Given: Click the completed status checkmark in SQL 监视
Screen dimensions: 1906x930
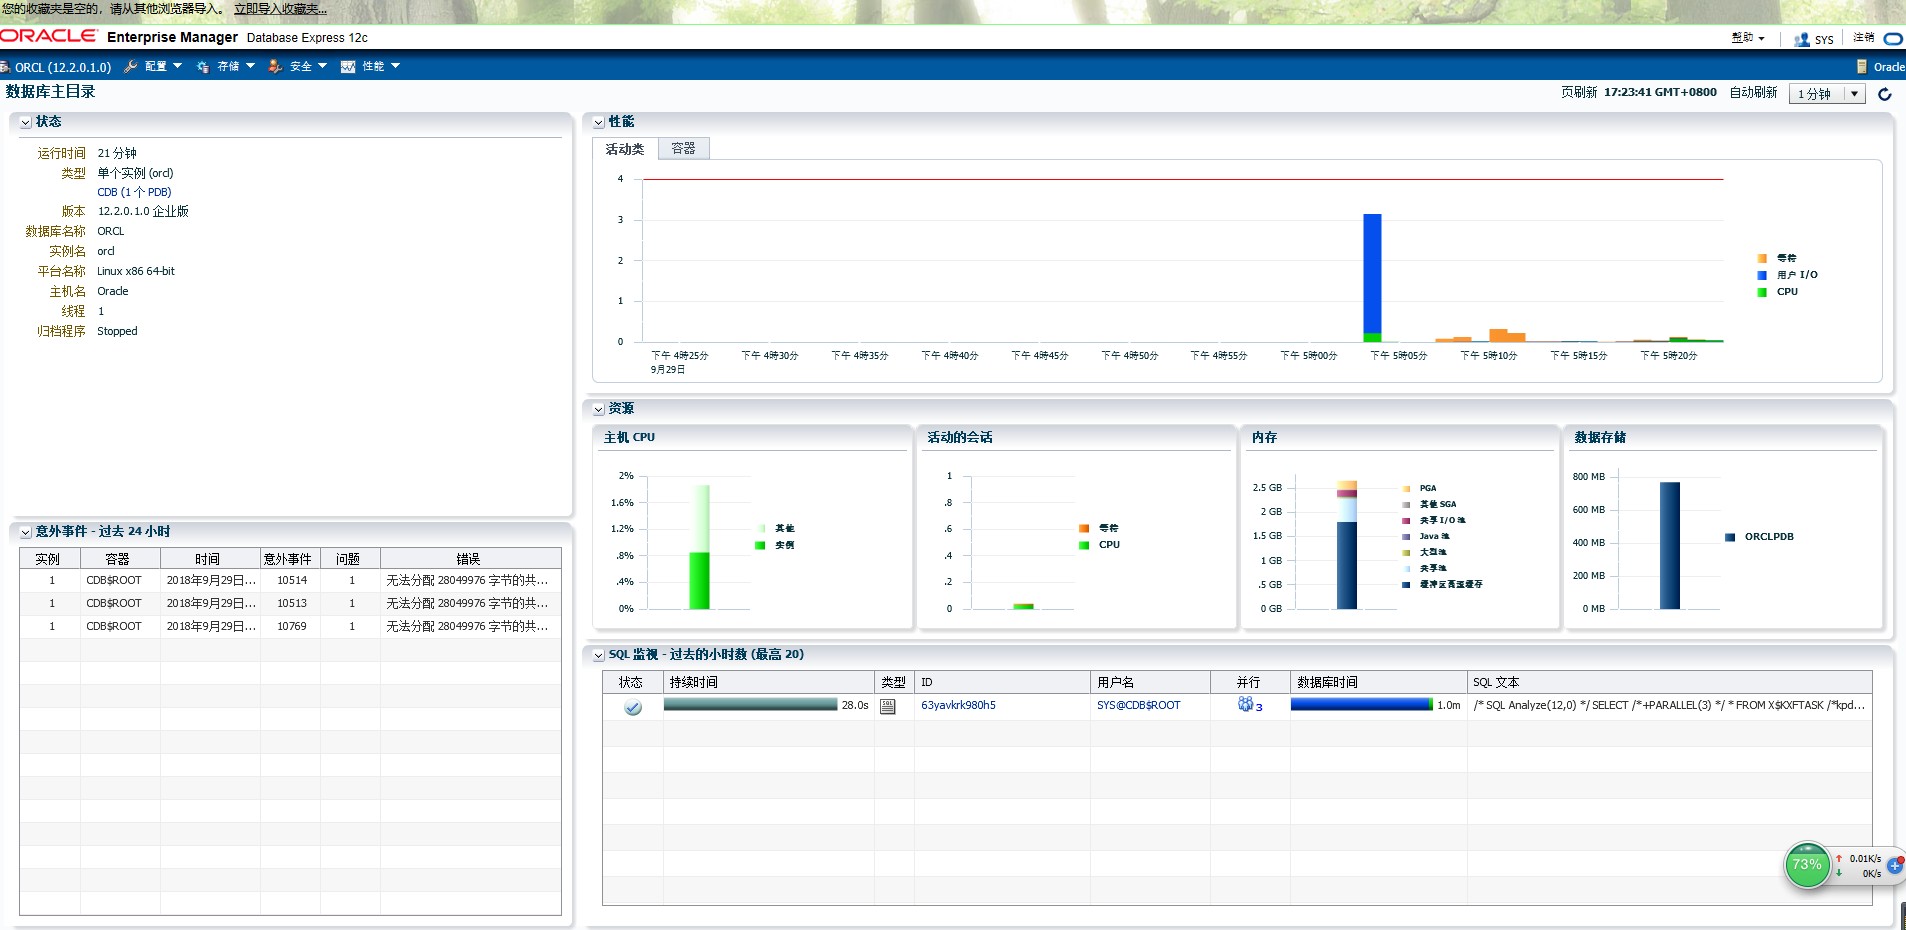Looking at the screenshot, I should pos(633,707).
